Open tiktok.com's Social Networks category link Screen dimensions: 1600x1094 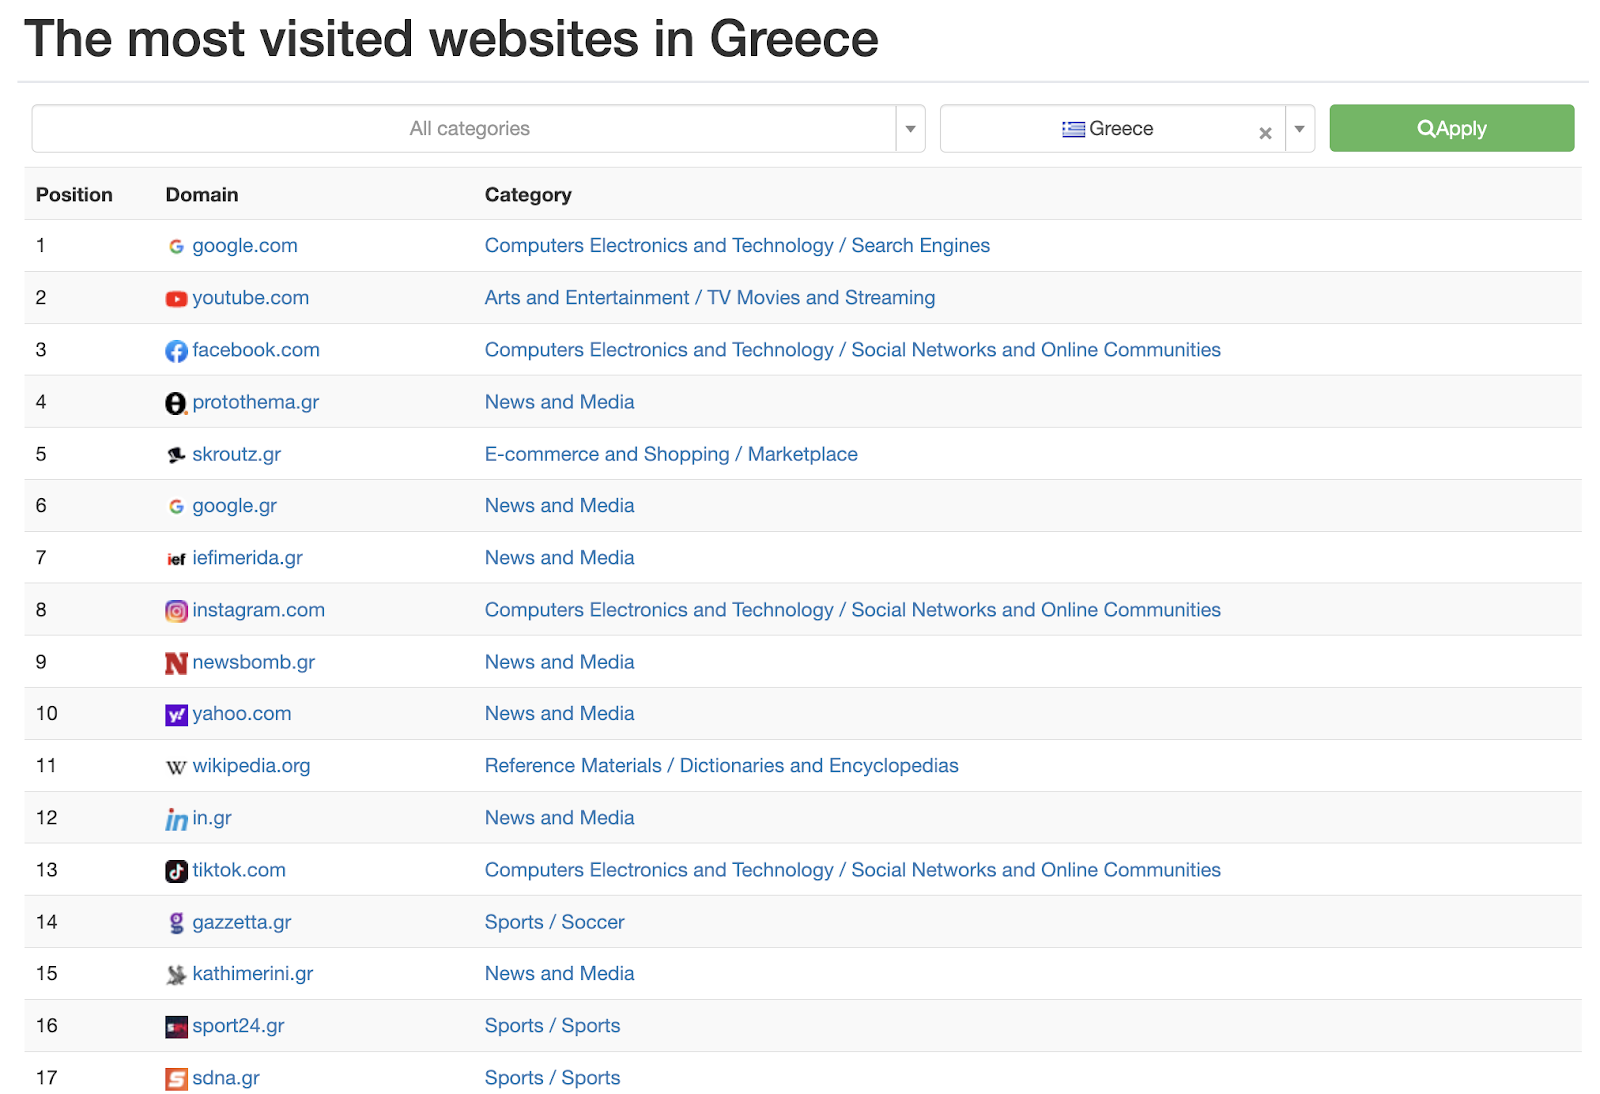click(x=853, y=870)
